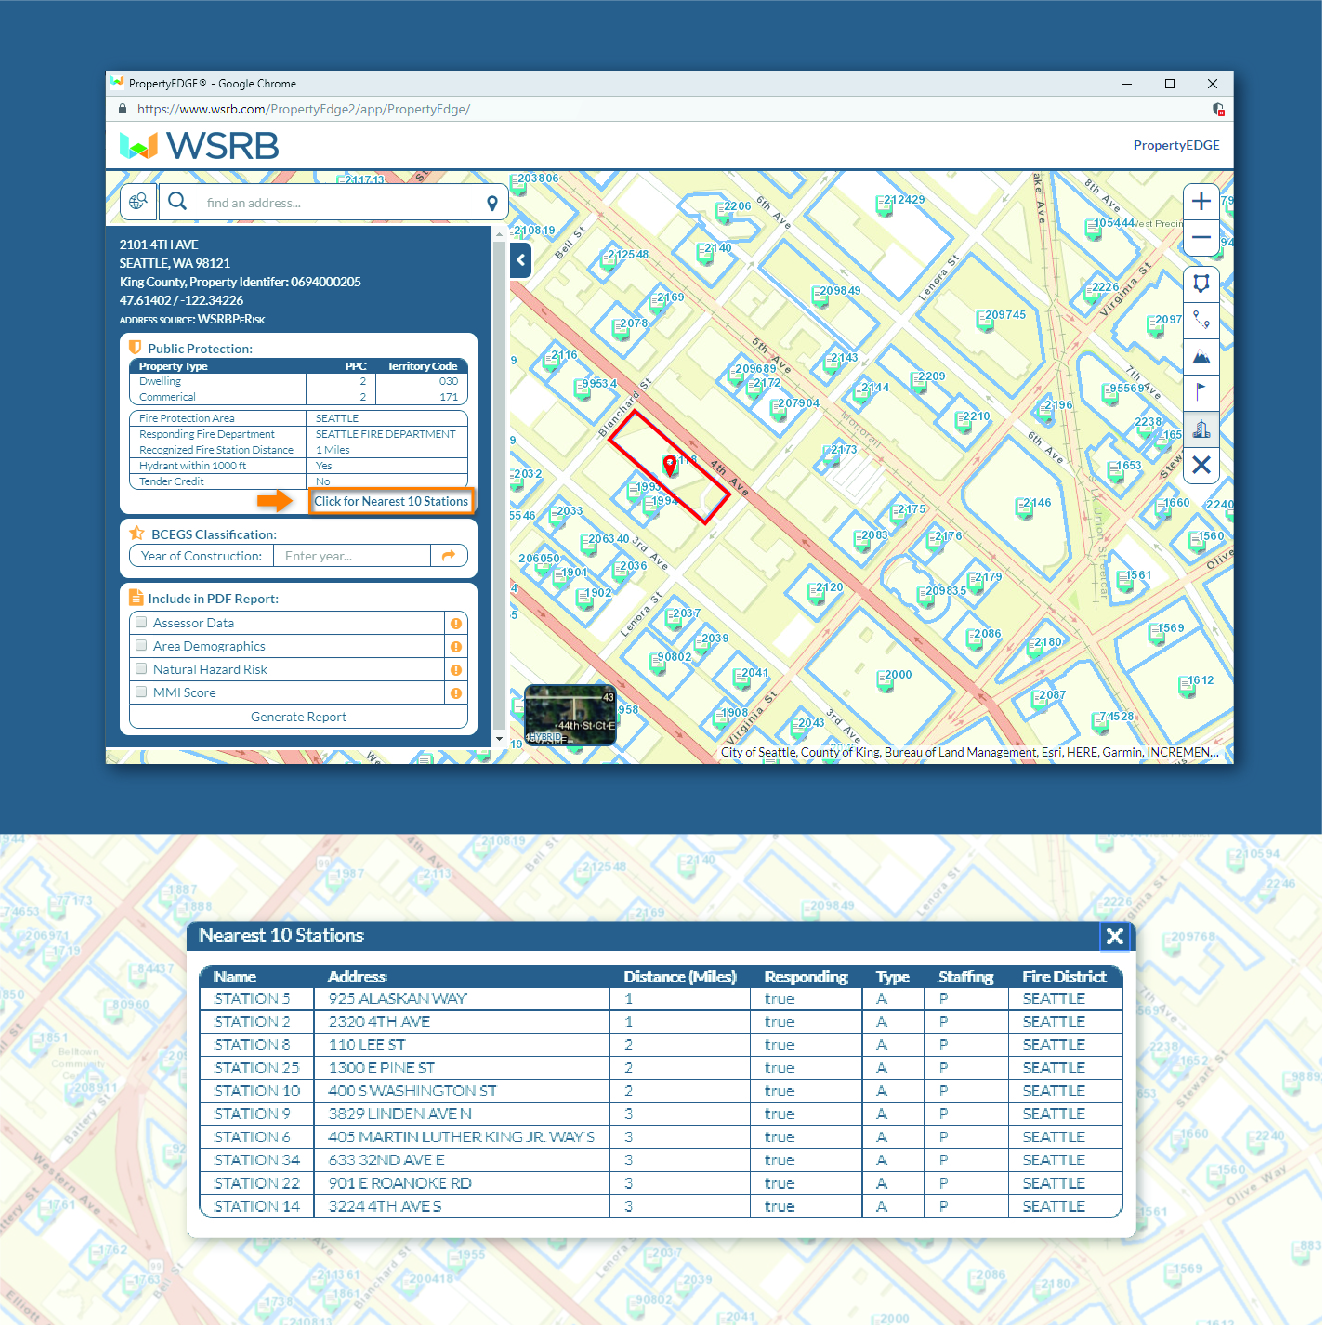
Task: Select the STATION 34 row
Action: point(661,1160)
